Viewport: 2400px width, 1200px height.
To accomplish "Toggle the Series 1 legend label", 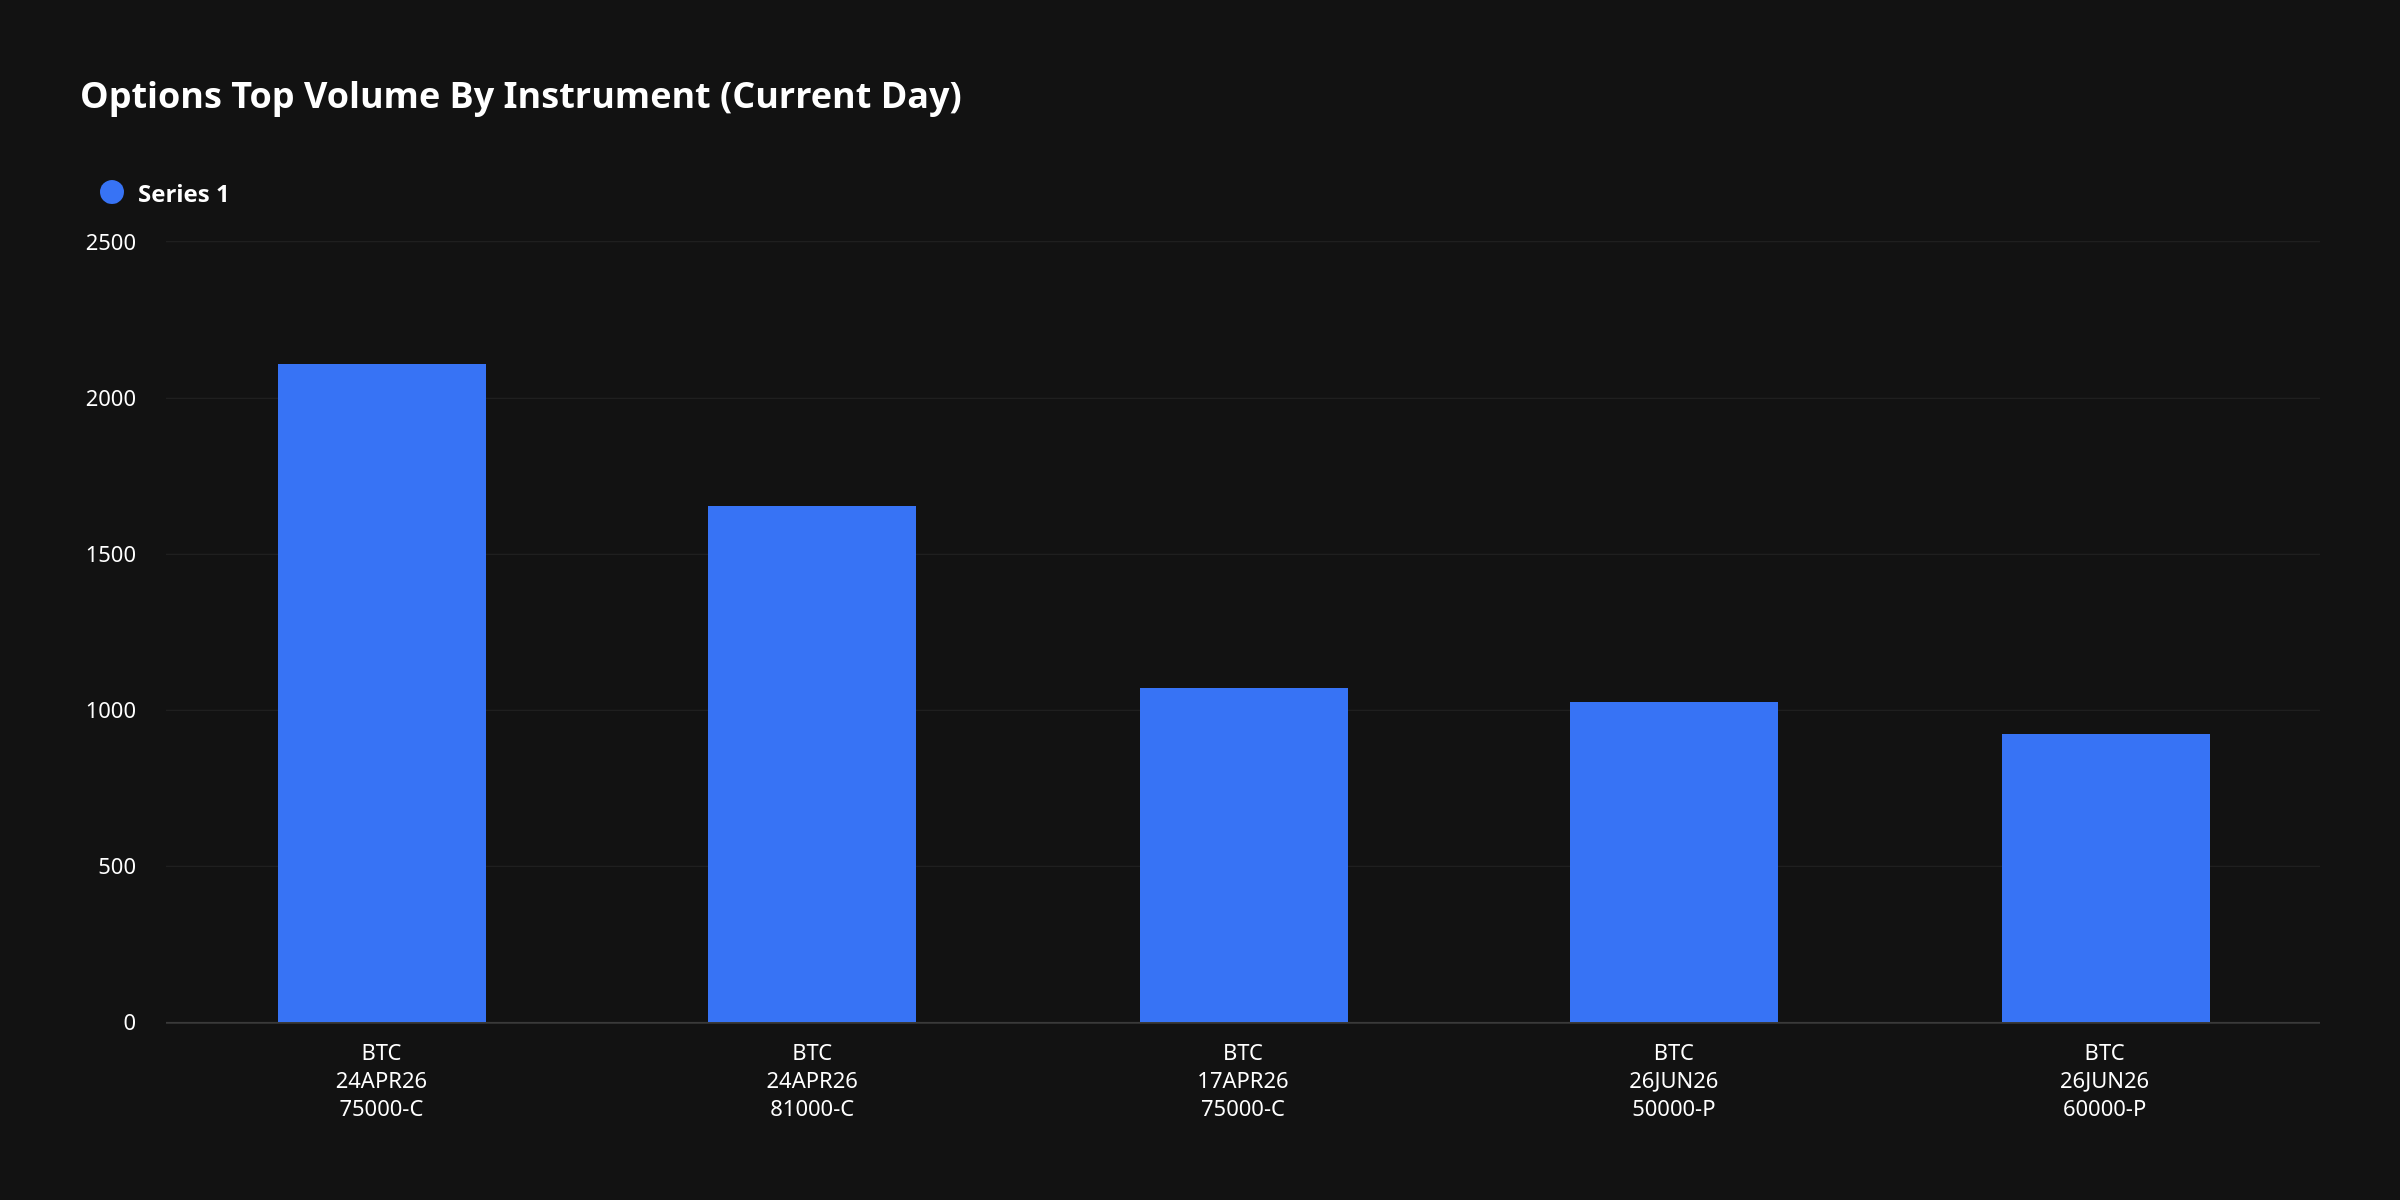I will tap(183, 194).
